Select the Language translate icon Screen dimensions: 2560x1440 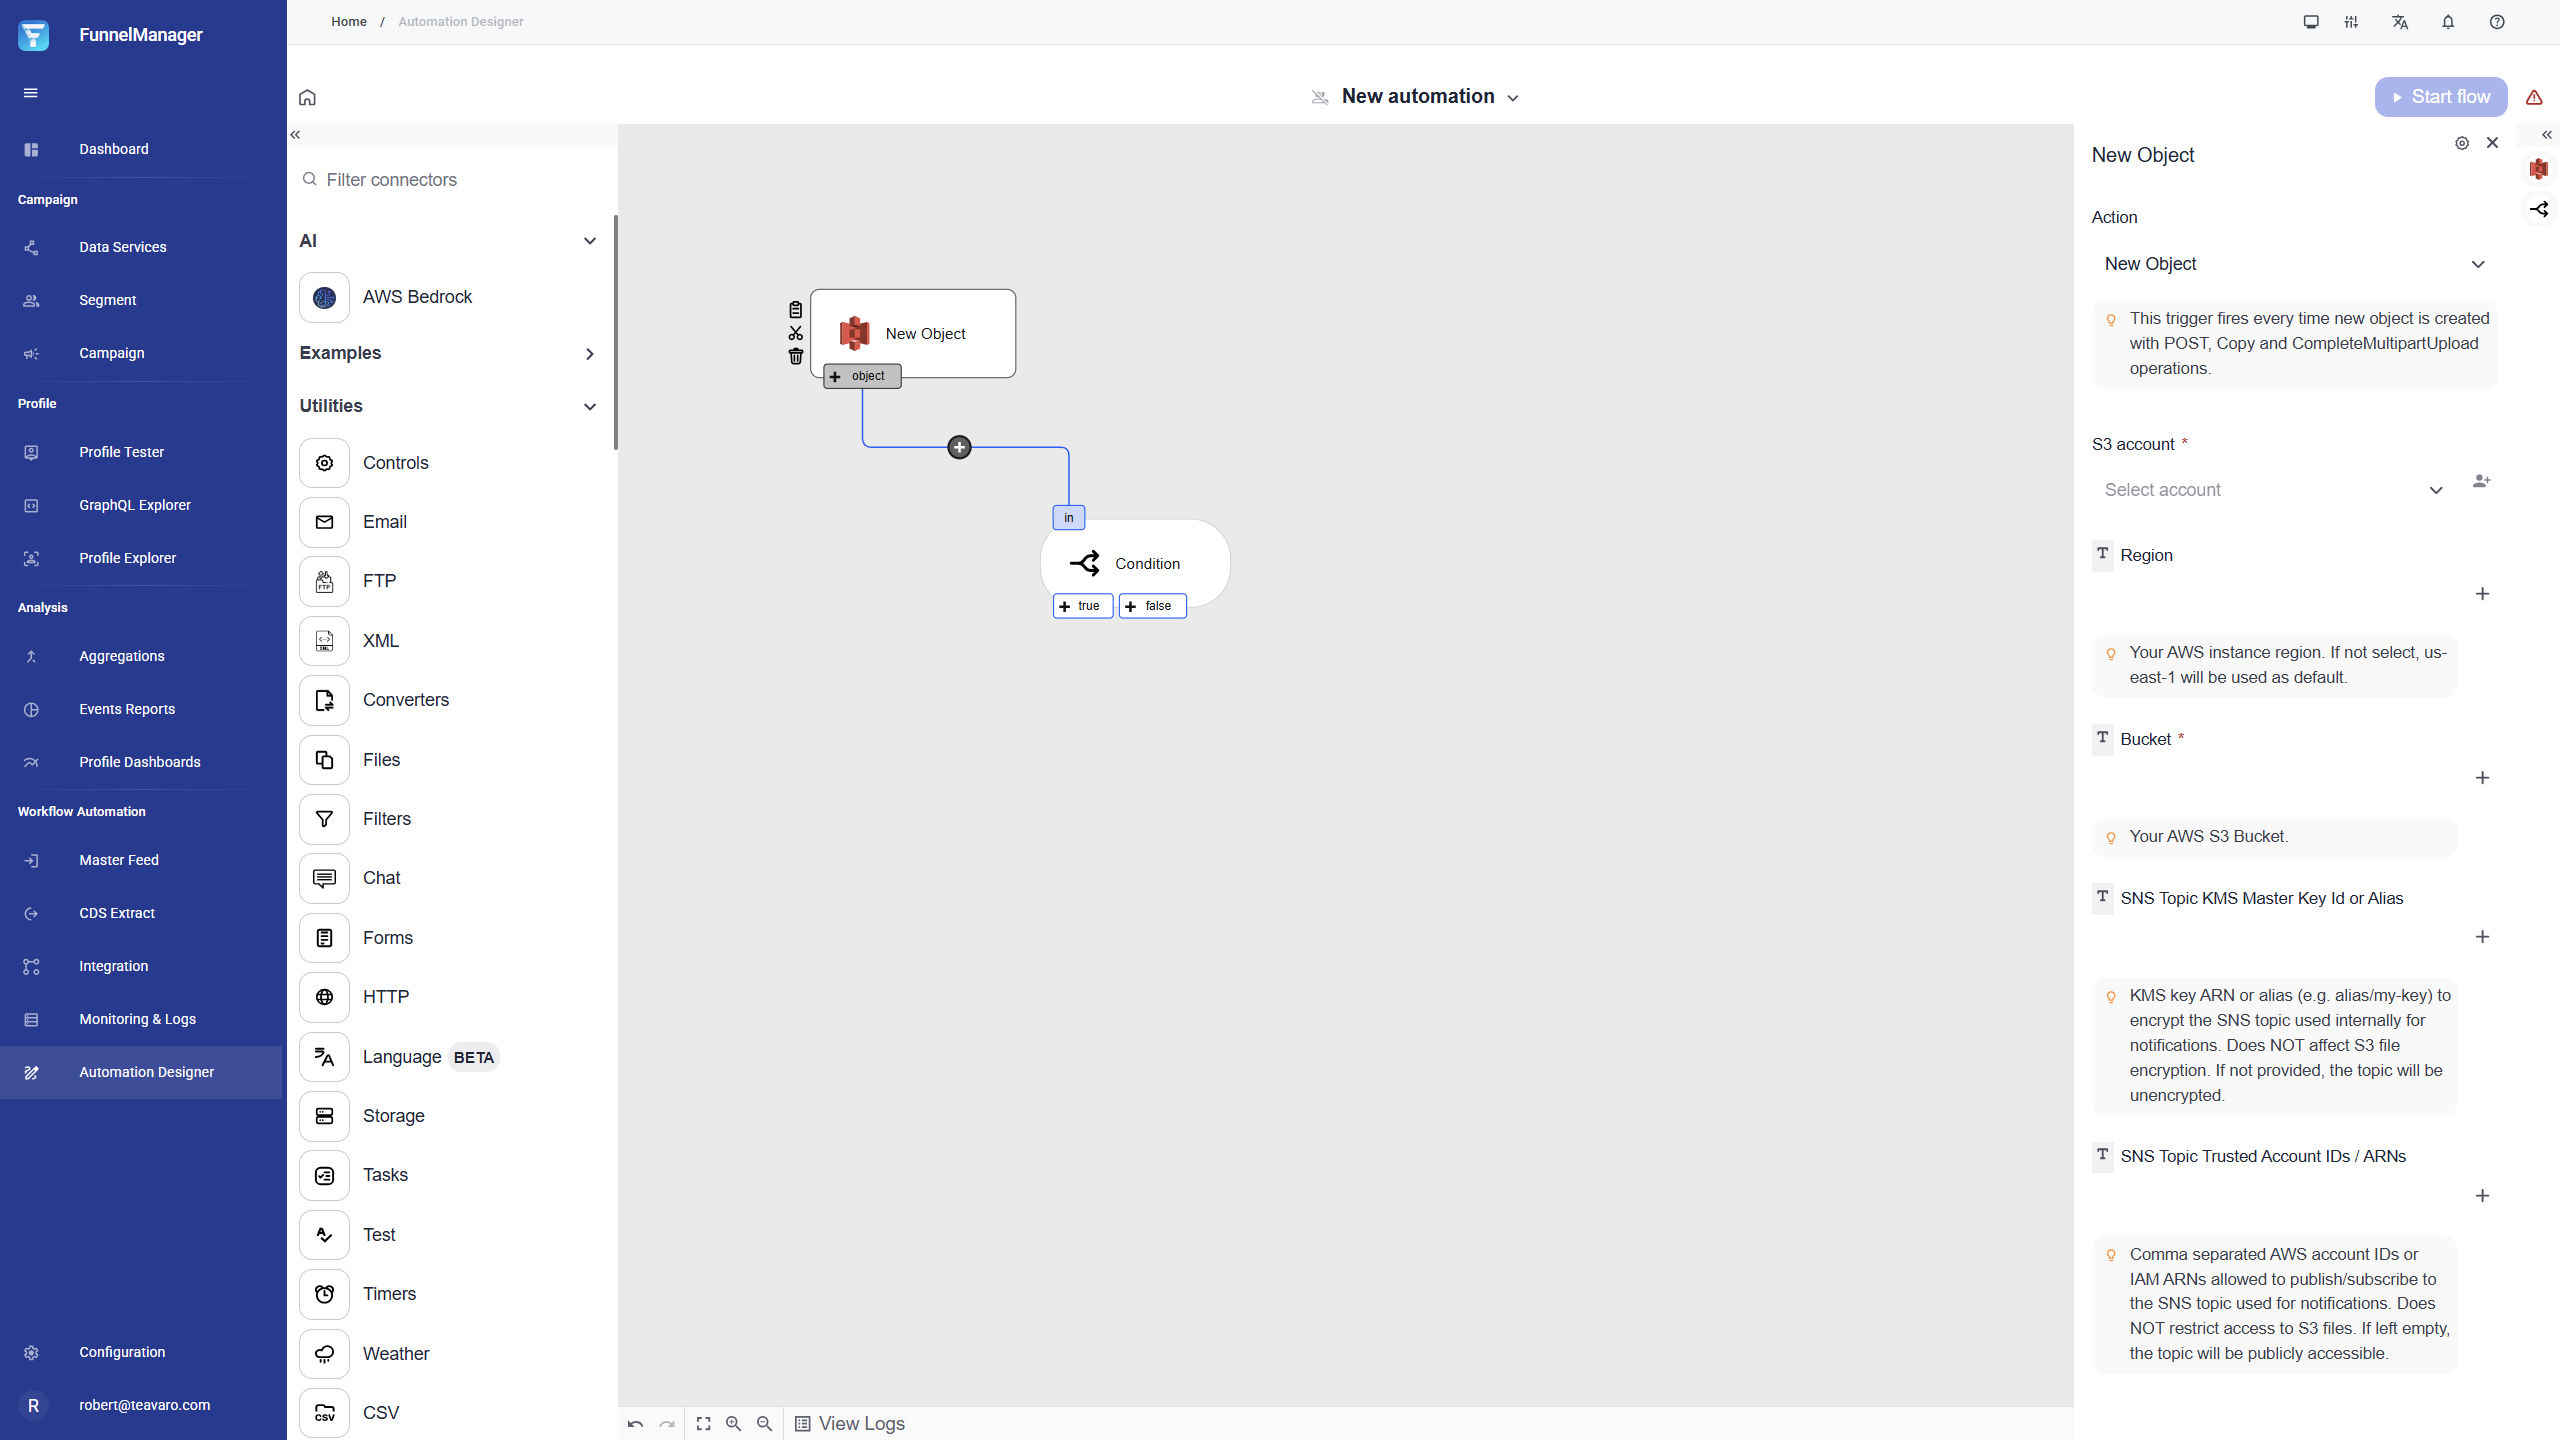coord(324,1057)
